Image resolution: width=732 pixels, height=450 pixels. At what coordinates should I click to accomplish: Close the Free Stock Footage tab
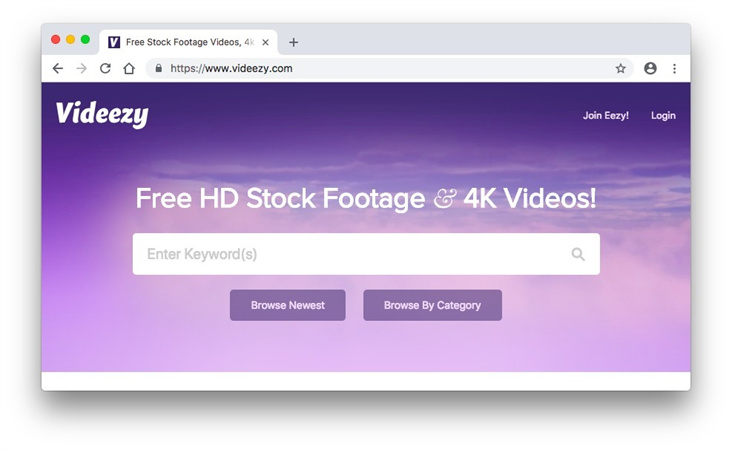click(x=265, y=42)
